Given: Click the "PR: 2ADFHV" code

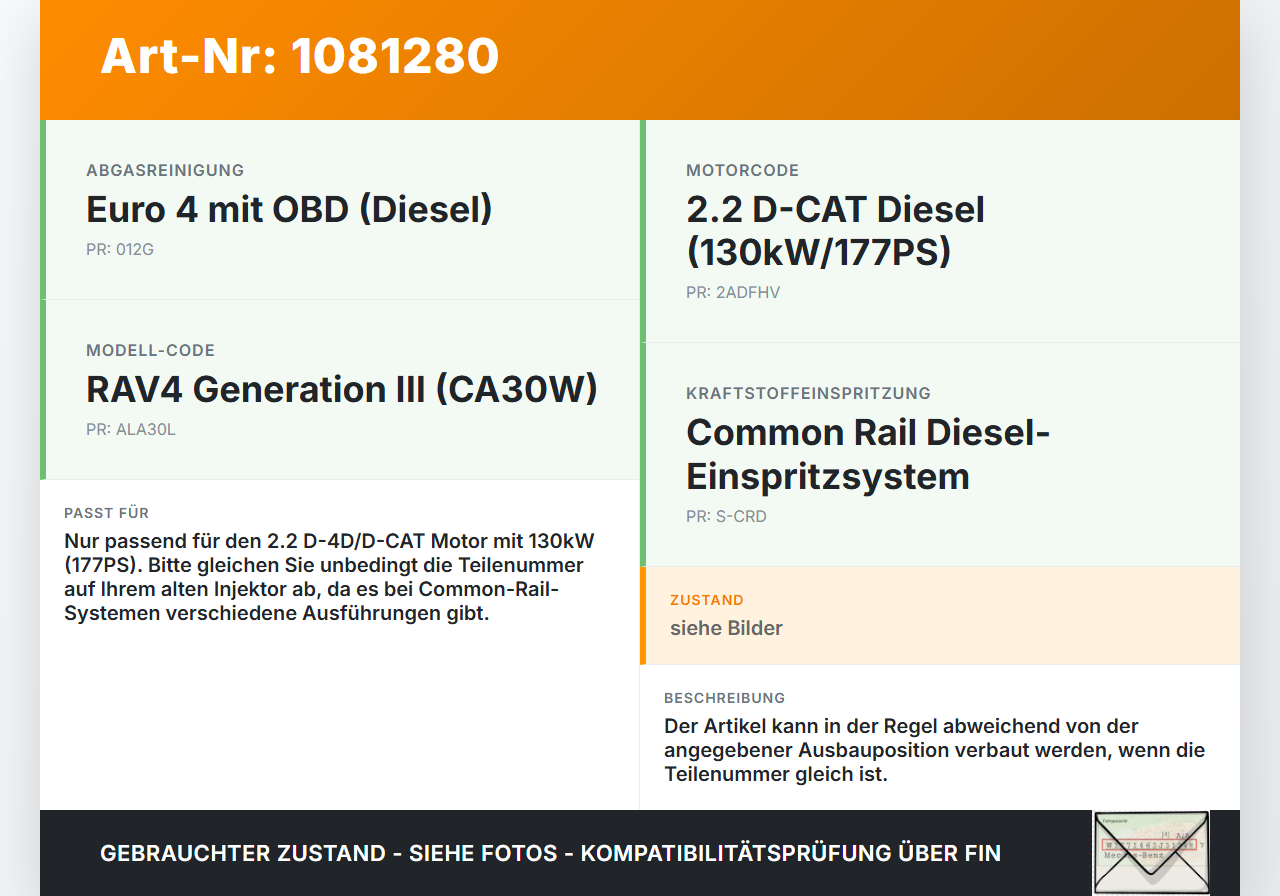Looking at the screenshot, I should 733,293.
